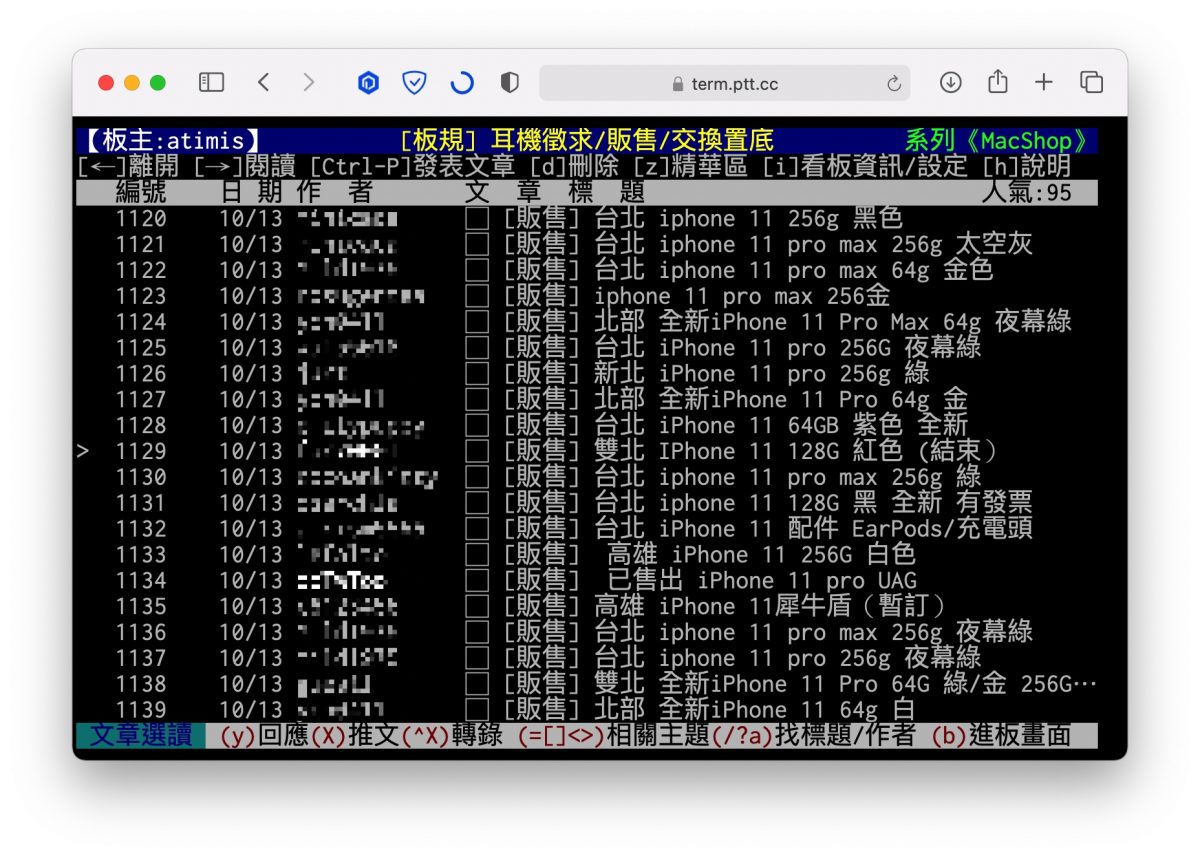The width and height of the screenshot is (1200, 856).
Task: Open the shield checkmark extension
Action: tap(414, 83)
